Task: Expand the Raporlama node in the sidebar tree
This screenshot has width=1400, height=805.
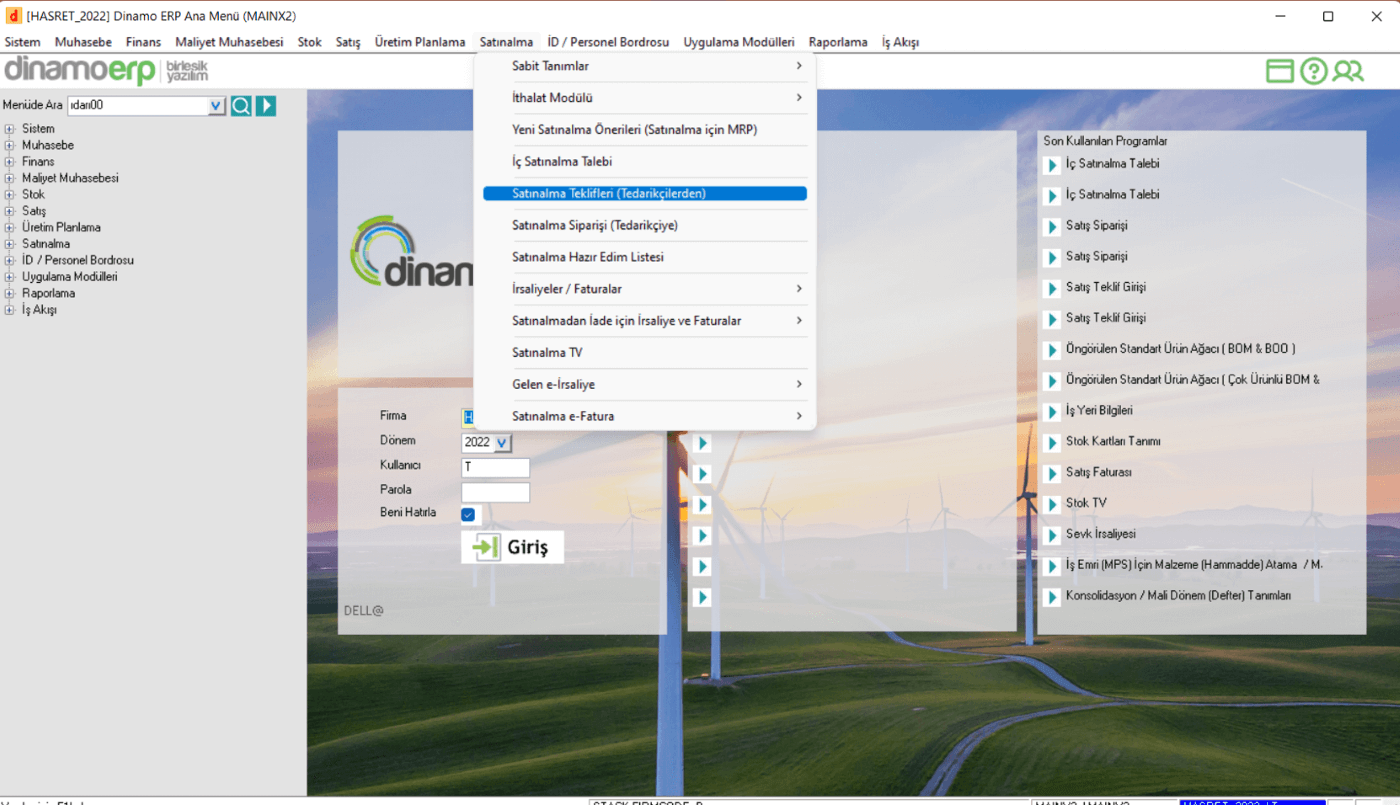Action: (10, 294)
